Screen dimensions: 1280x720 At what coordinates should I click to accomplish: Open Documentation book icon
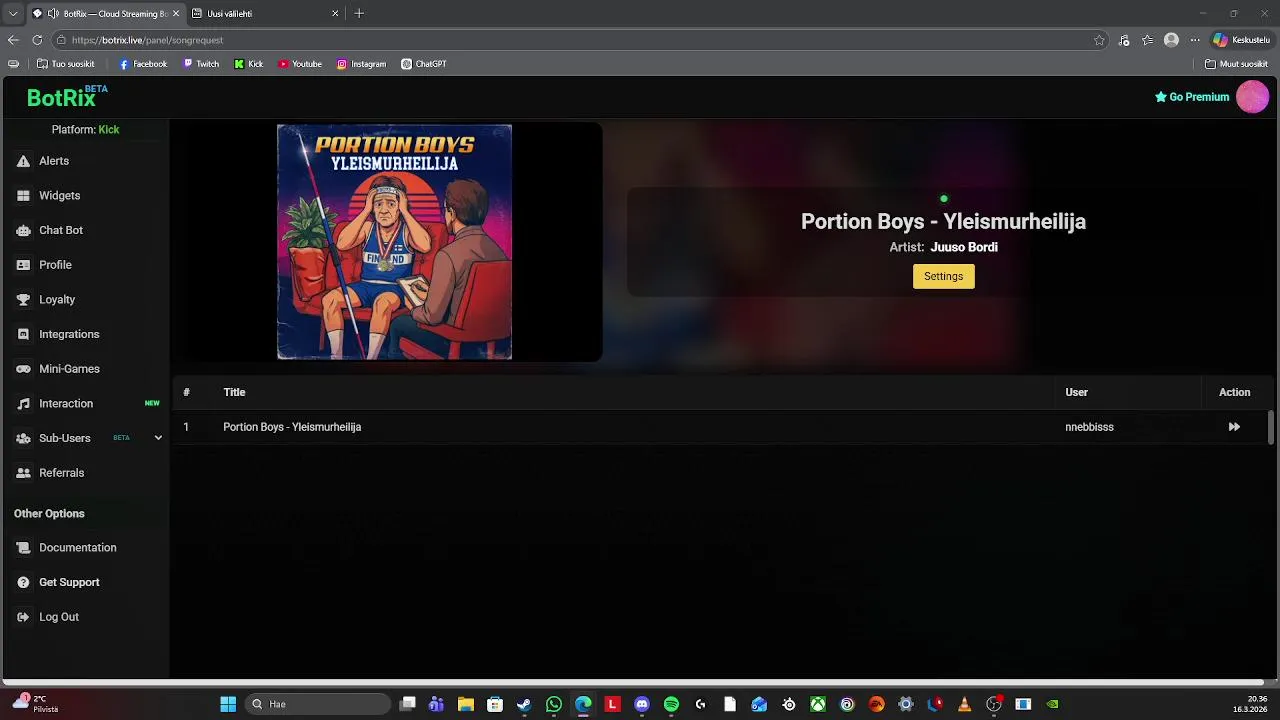click(23, 548)
